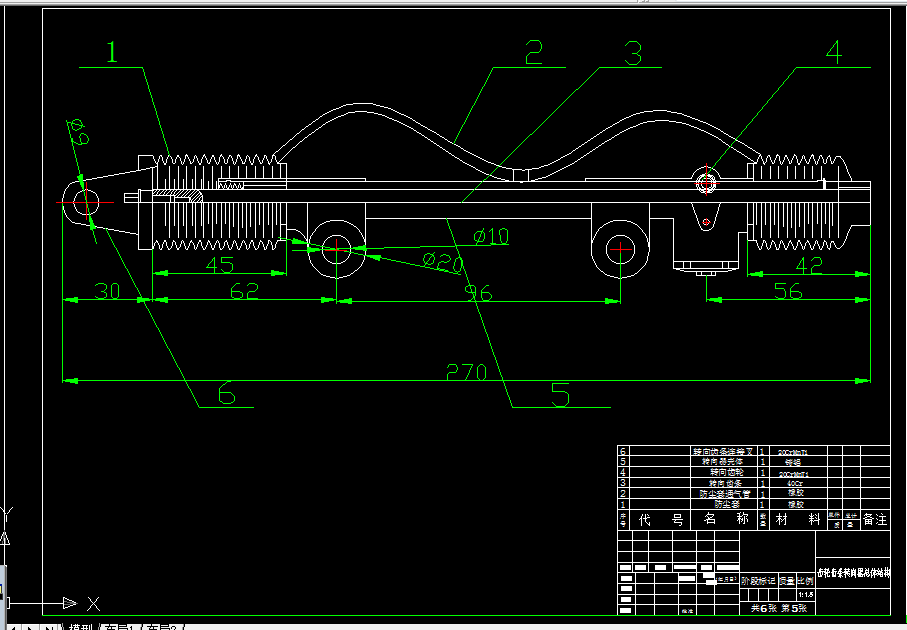Image resolution: width=907 pixels, height=630 pixels.
Task: Select the ø10 diameter dimension
Action: [491, 236]
